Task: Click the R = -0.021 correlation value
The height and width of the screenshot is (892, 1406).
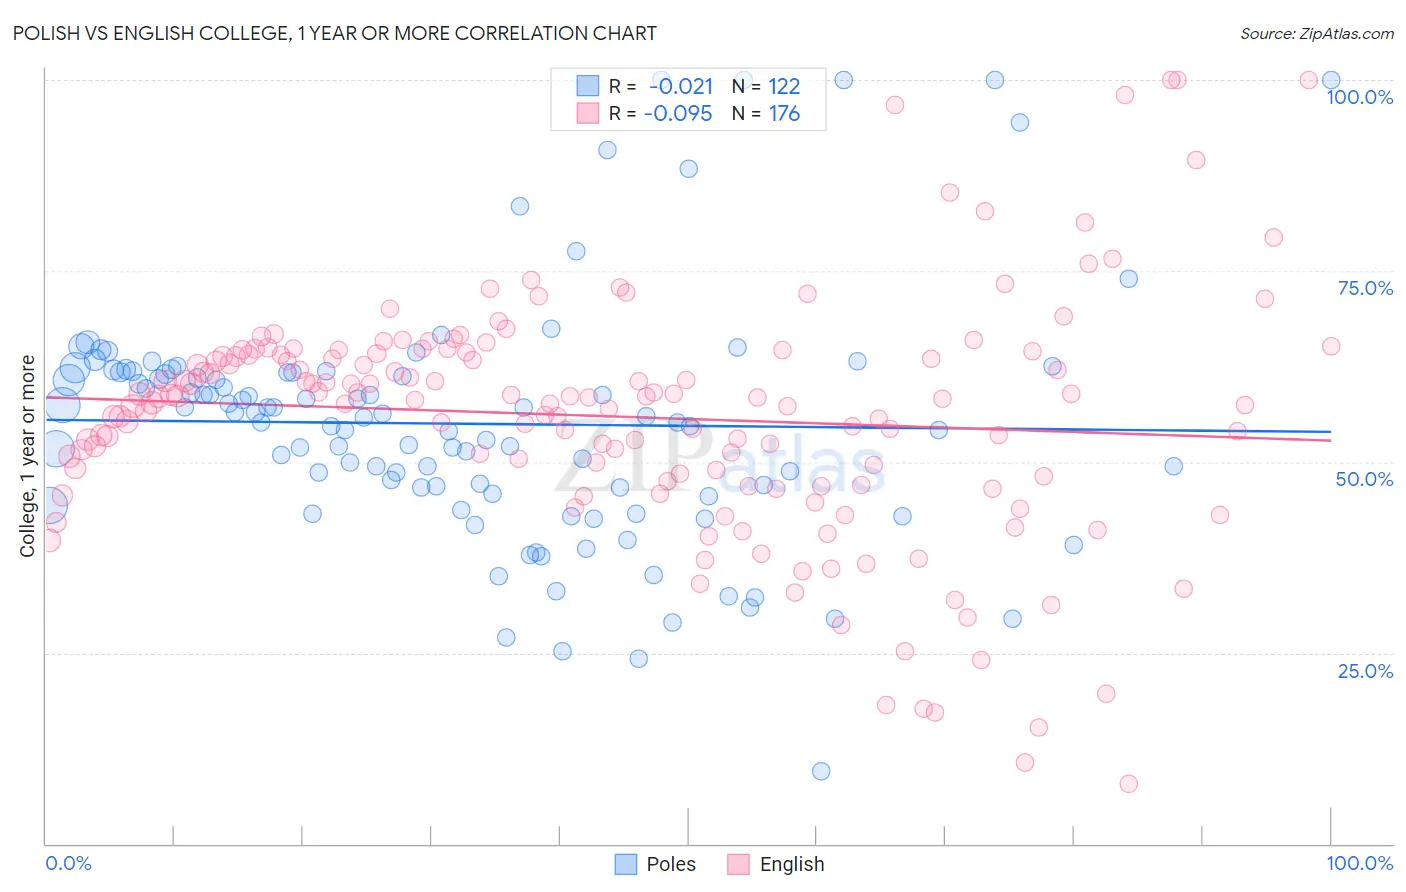Action: (x=661, y=86)
